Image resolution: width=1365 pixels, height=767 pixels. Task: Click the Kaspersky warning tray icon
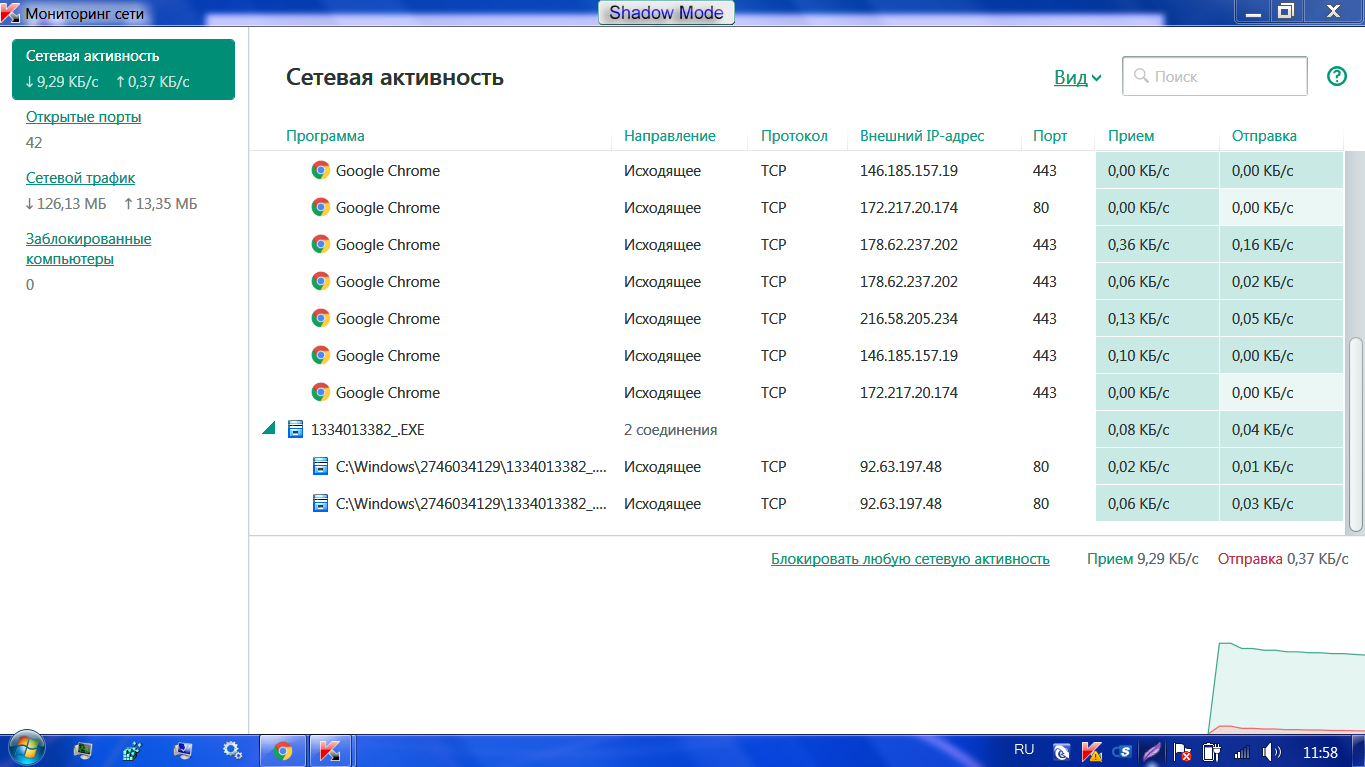(x=1093, y=751)
